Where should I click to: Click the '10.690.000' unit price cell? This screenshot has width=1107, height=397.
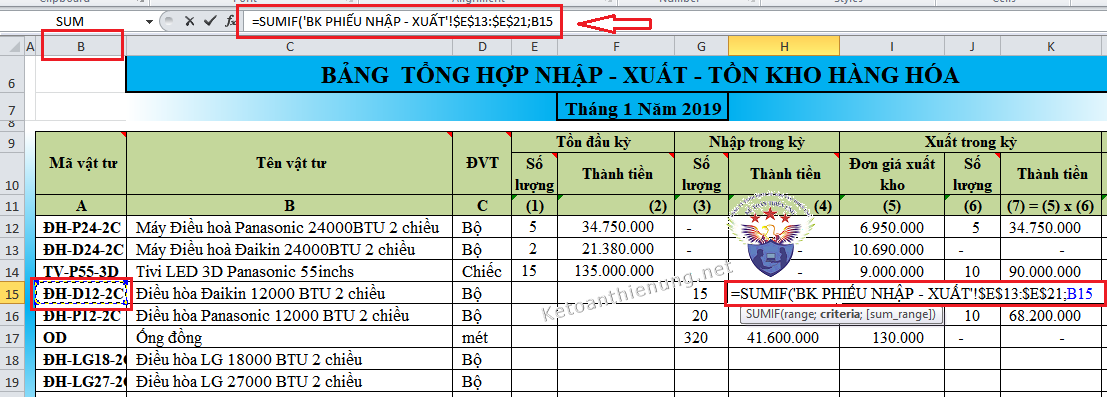click(x=892, y=249)
